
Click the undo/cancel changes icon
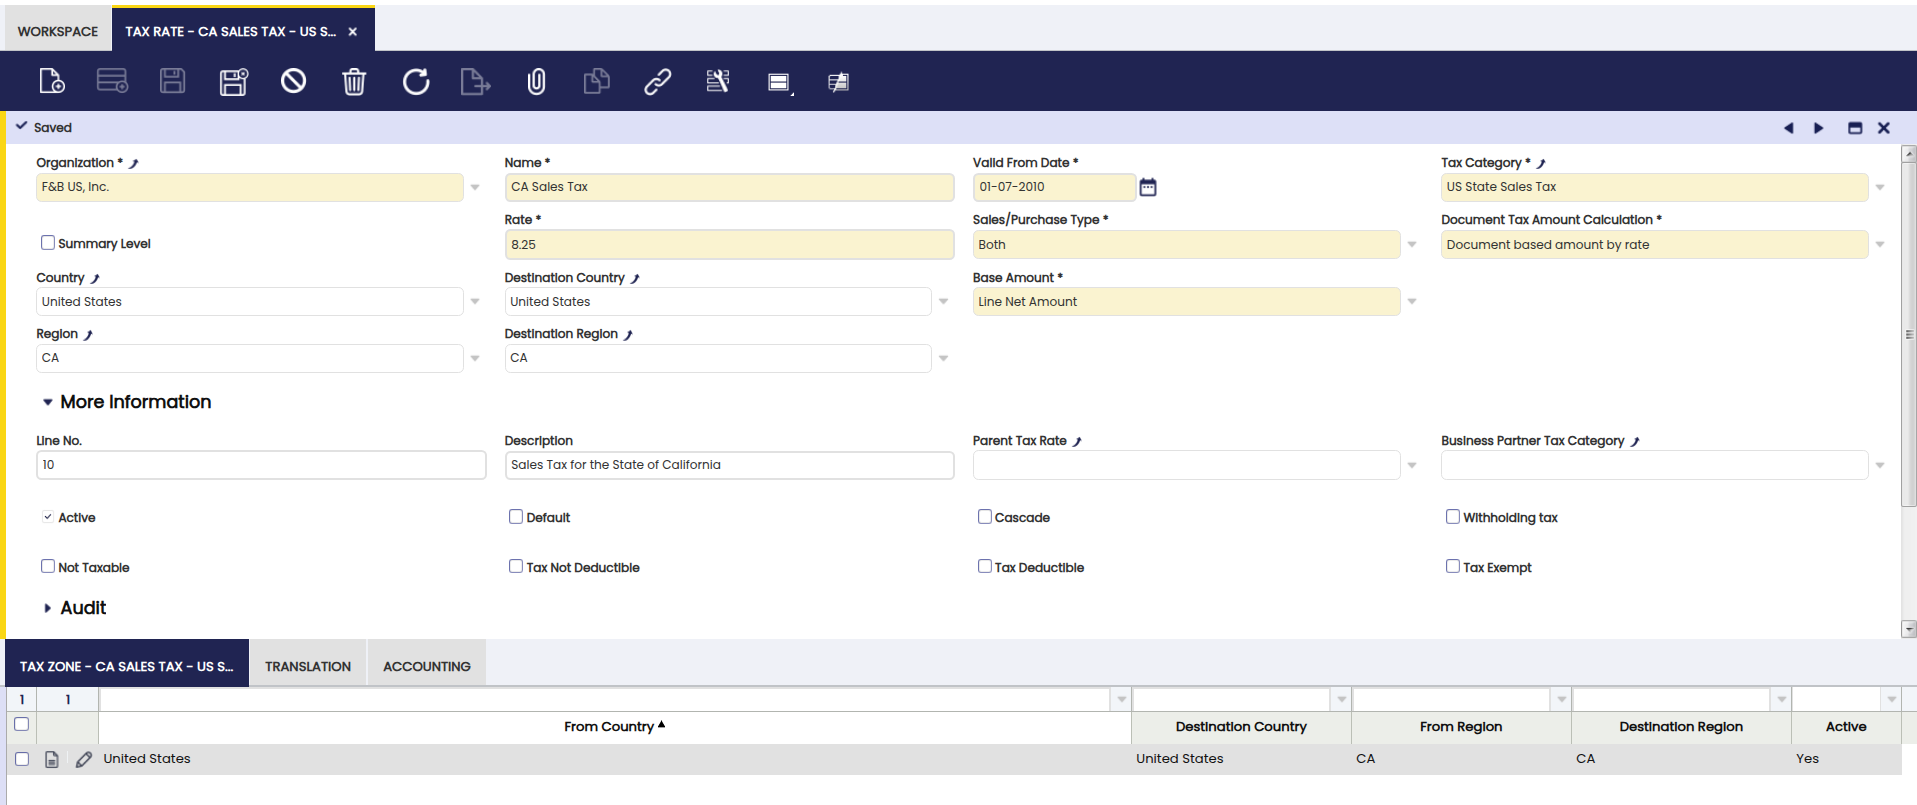click(293, 81)
